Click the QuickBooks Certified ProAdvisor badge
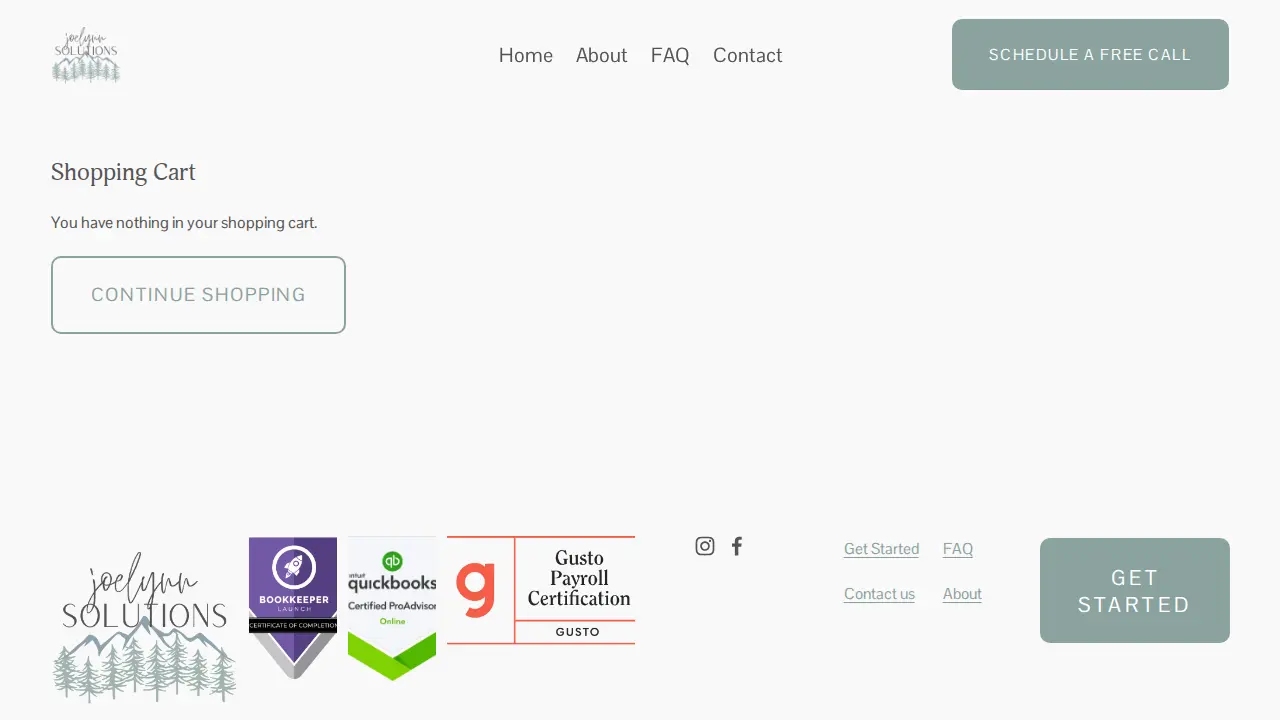The height and width of the screenshot is (720, 1280). click(x=392, y=608)
